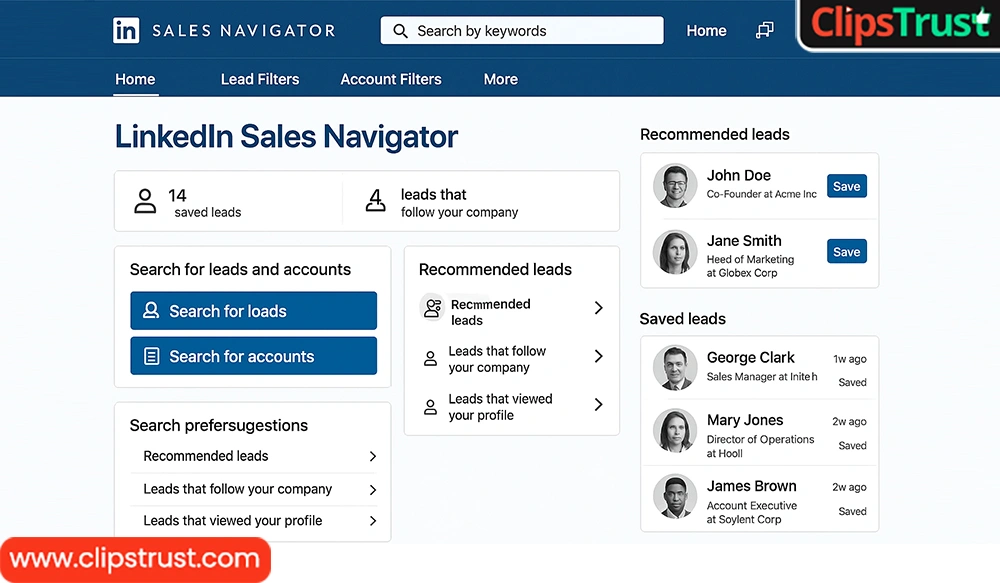This screenshot has width=1000, height=583.
Task: Select the Home tab in navigation bar
Action: [x=135, y=79]
